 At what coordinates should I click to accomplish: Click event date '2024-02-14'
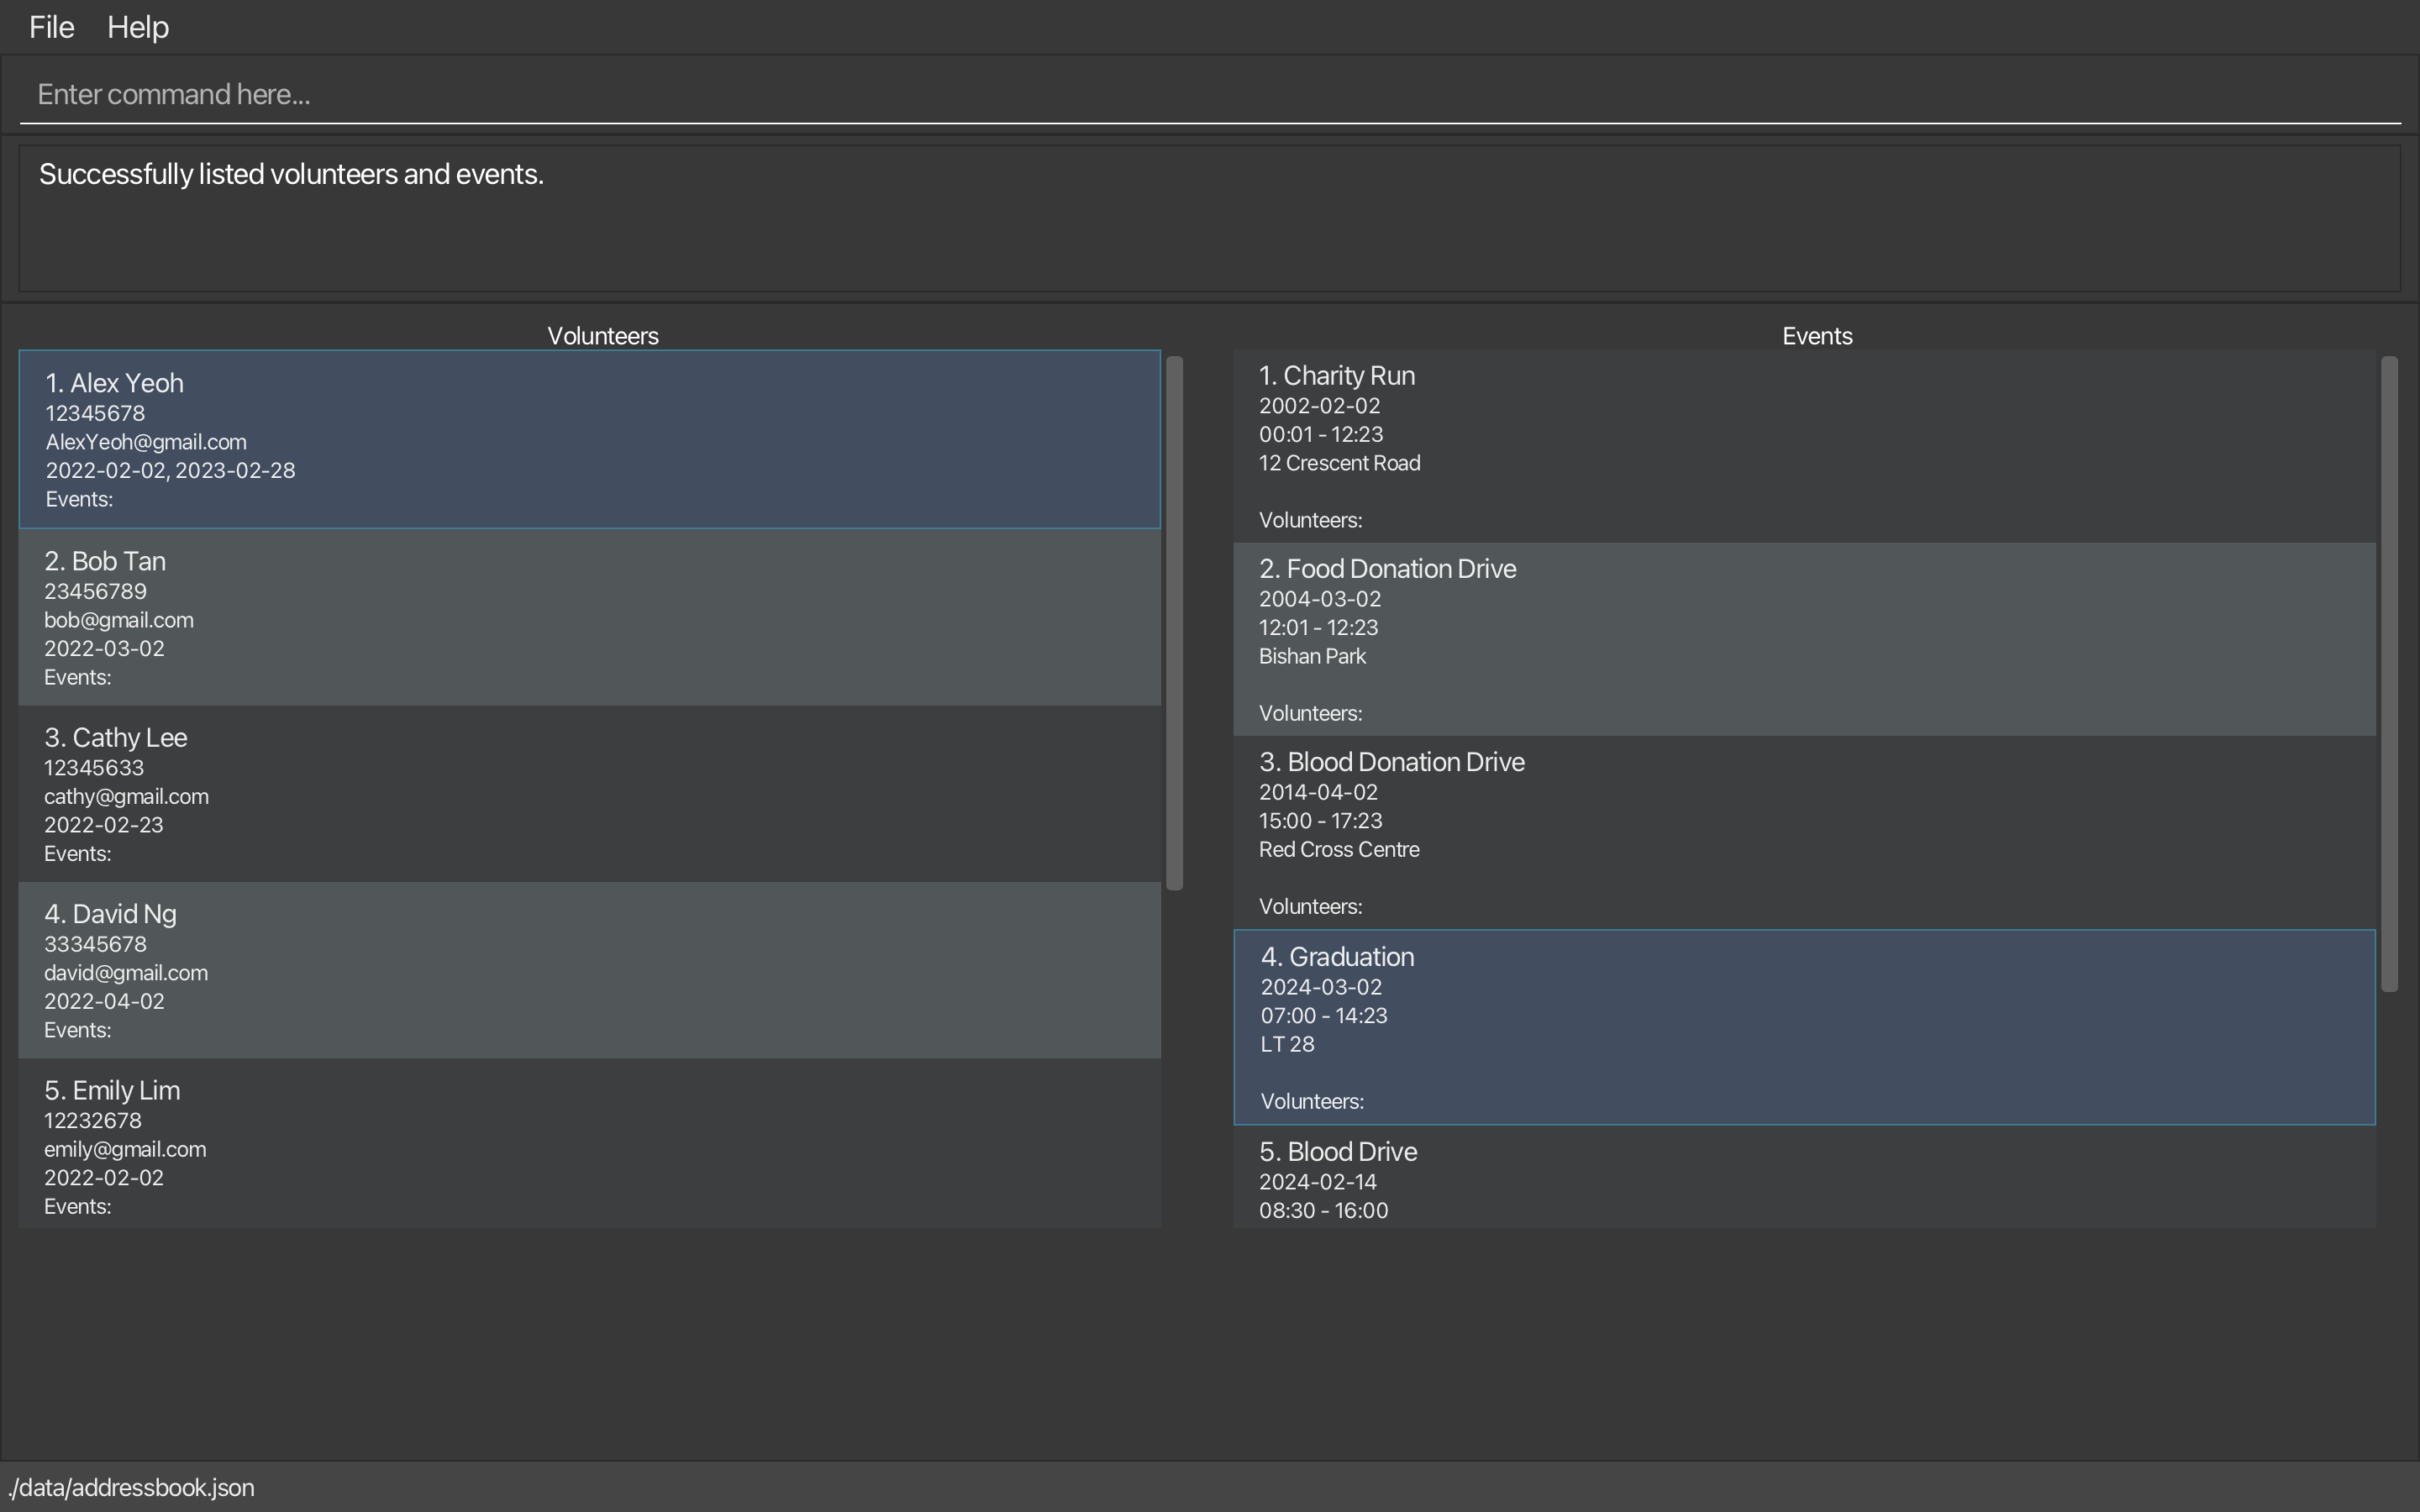point(1318,1182)
